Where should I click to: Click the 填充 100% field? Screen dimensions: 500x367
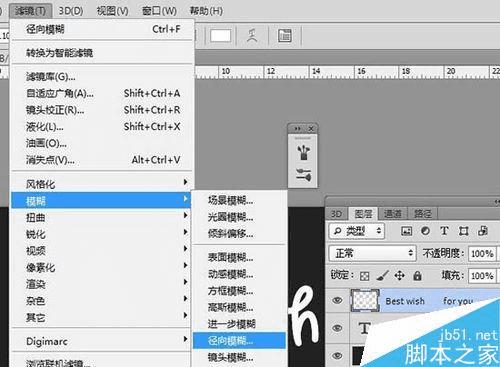482,276
